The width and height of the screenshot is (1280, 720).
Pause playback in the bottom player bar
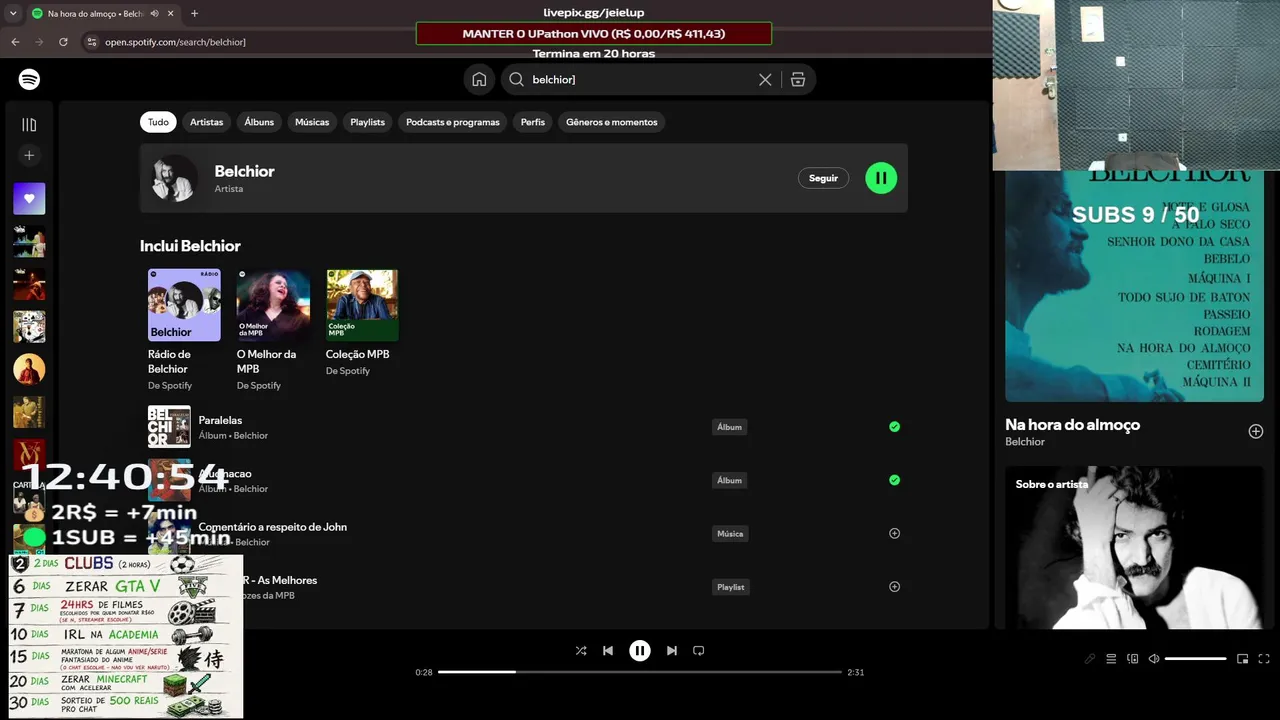pyautogui.click(x=640, y=651)
